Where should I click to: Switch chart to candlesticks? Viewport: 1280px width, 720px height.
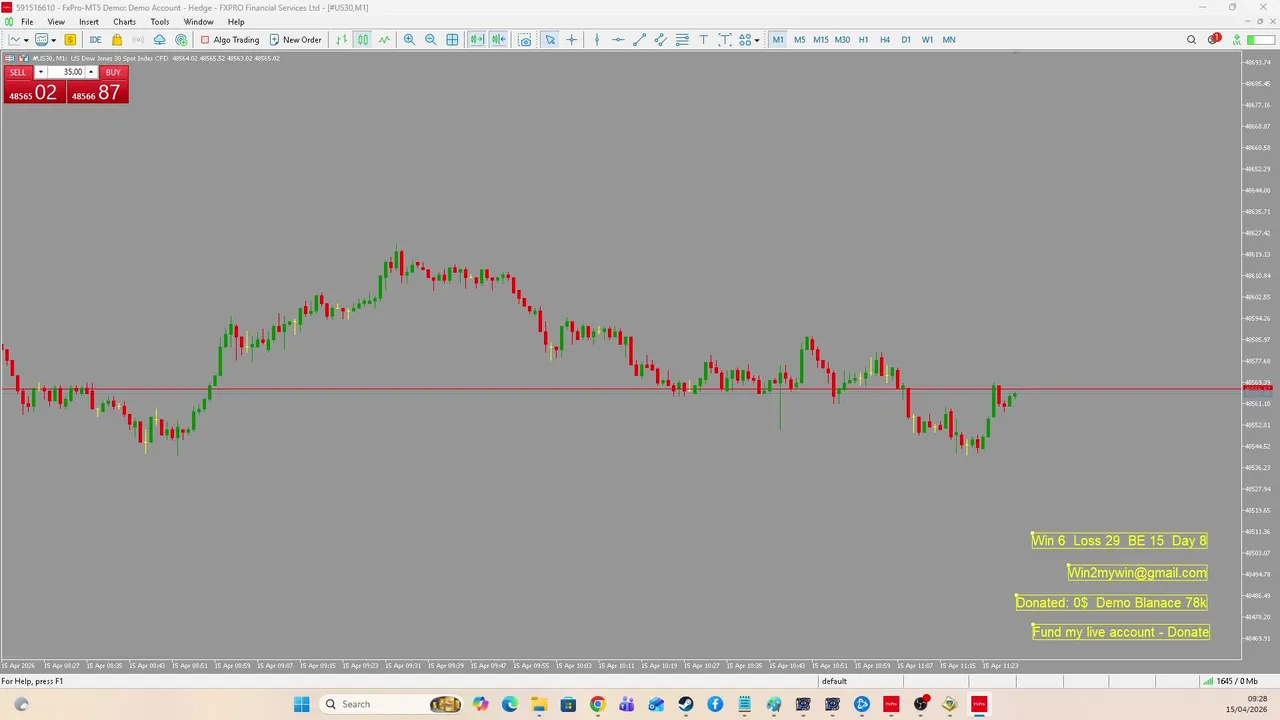pyautogui.click(x=363, y=40)
